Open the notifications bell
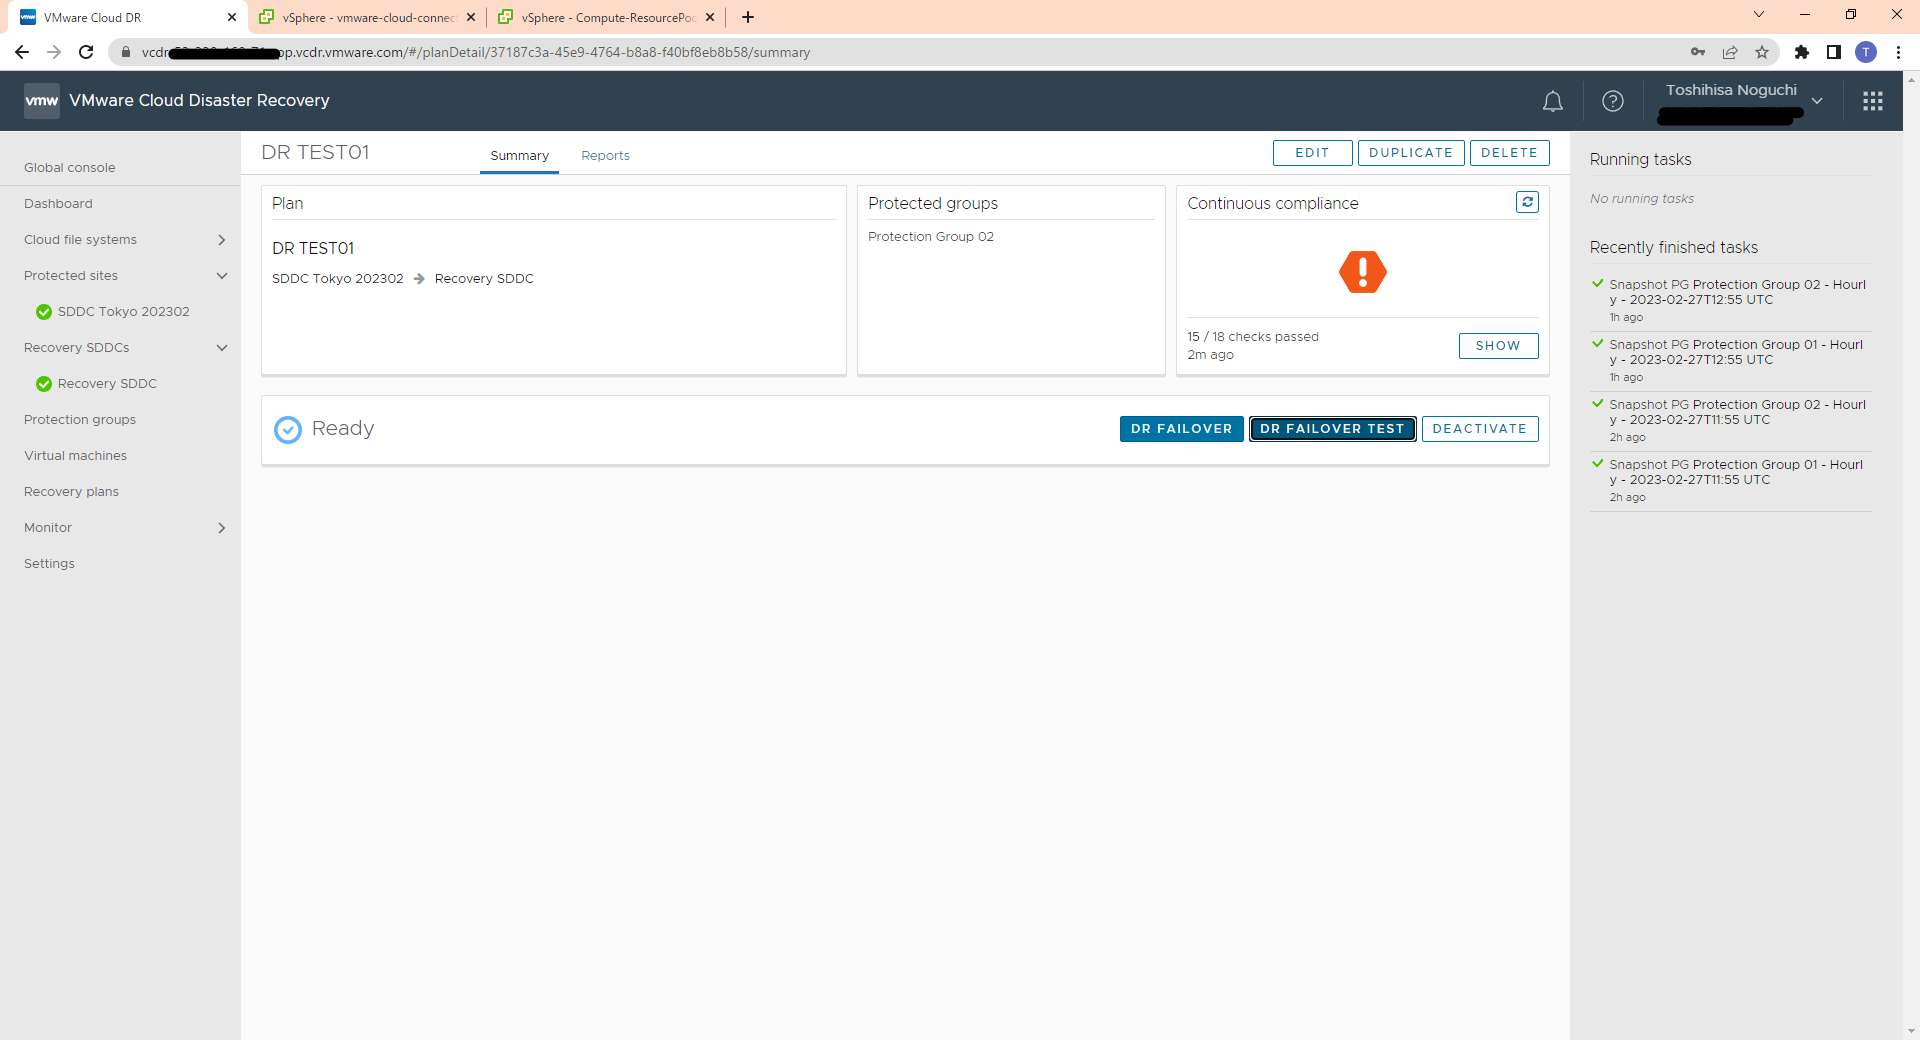This screenshot has width=1920, height=1040. click(1552, 101)
